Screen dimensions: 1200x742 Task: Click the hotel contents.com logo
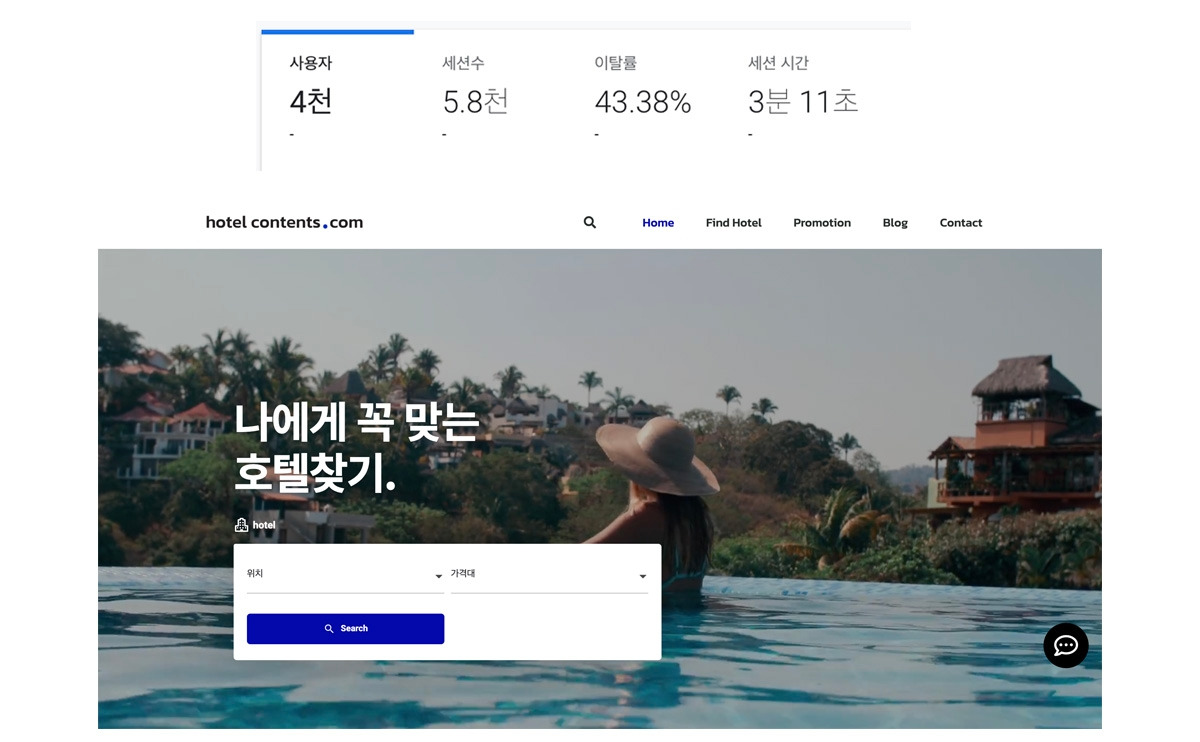click(284, 223)
